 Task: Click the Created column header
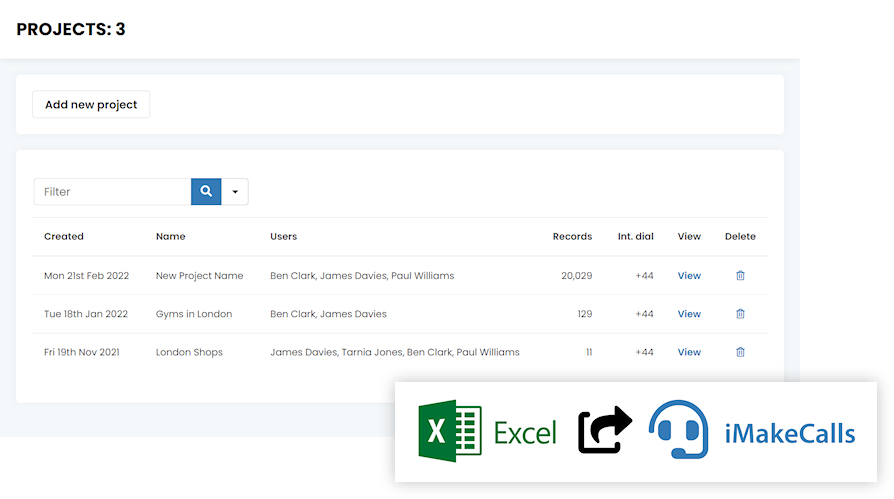point(64,237)
